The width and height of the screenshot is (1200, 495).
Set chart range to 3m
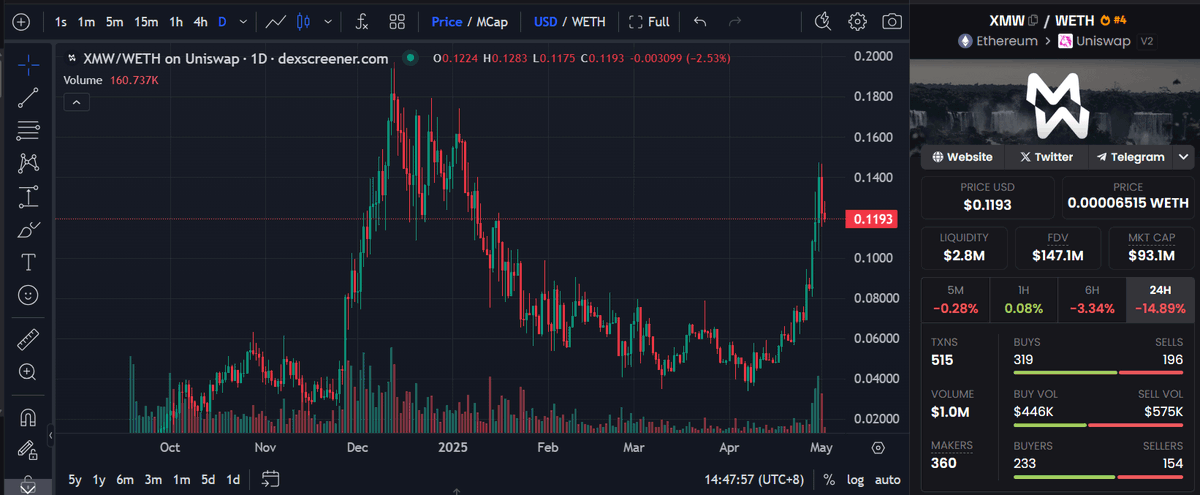coord(153,479)
